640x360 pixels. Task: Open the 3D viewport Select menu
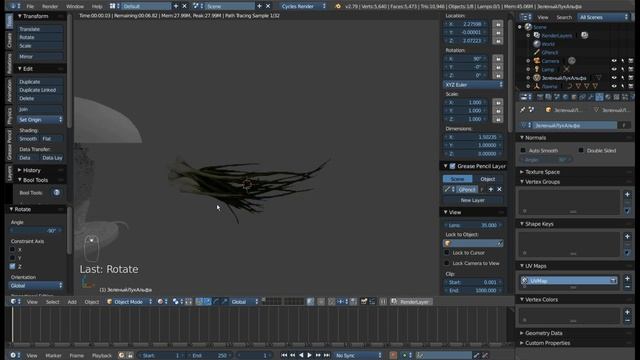click(52, 302)
